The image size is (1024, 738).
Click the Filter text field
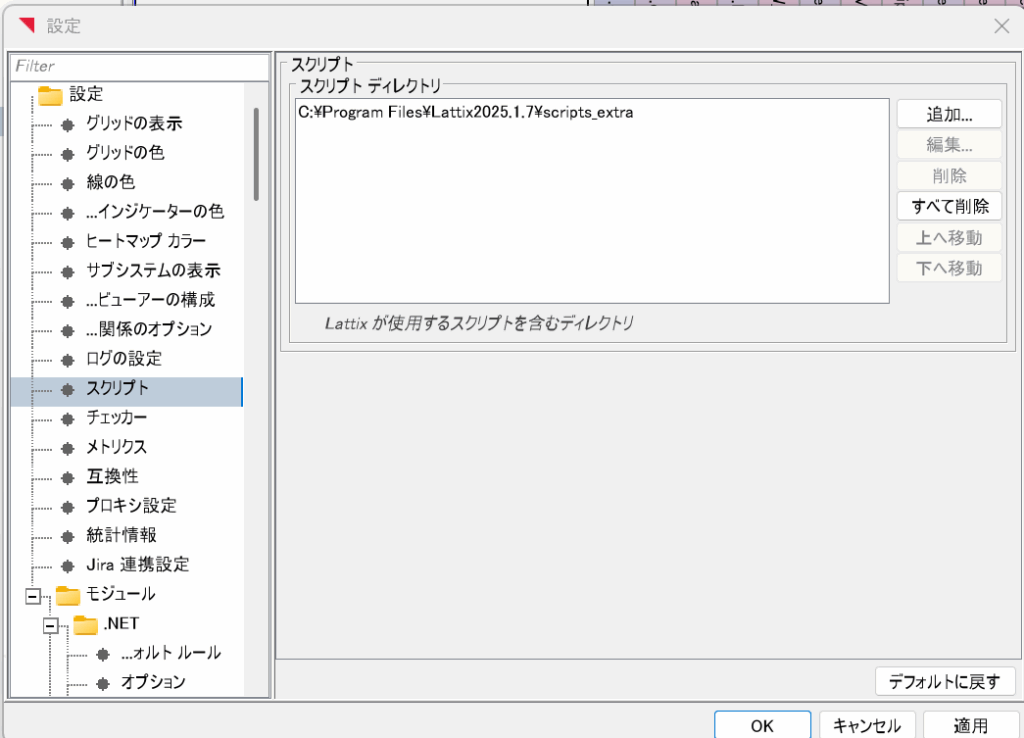[140, 66]
